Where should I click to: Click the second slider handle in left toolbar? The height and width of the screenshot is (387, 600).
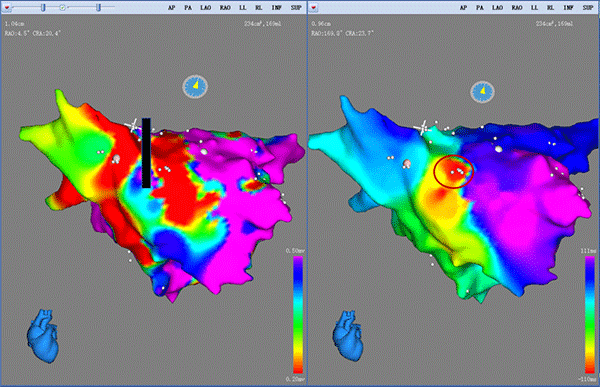coord(99,7)
